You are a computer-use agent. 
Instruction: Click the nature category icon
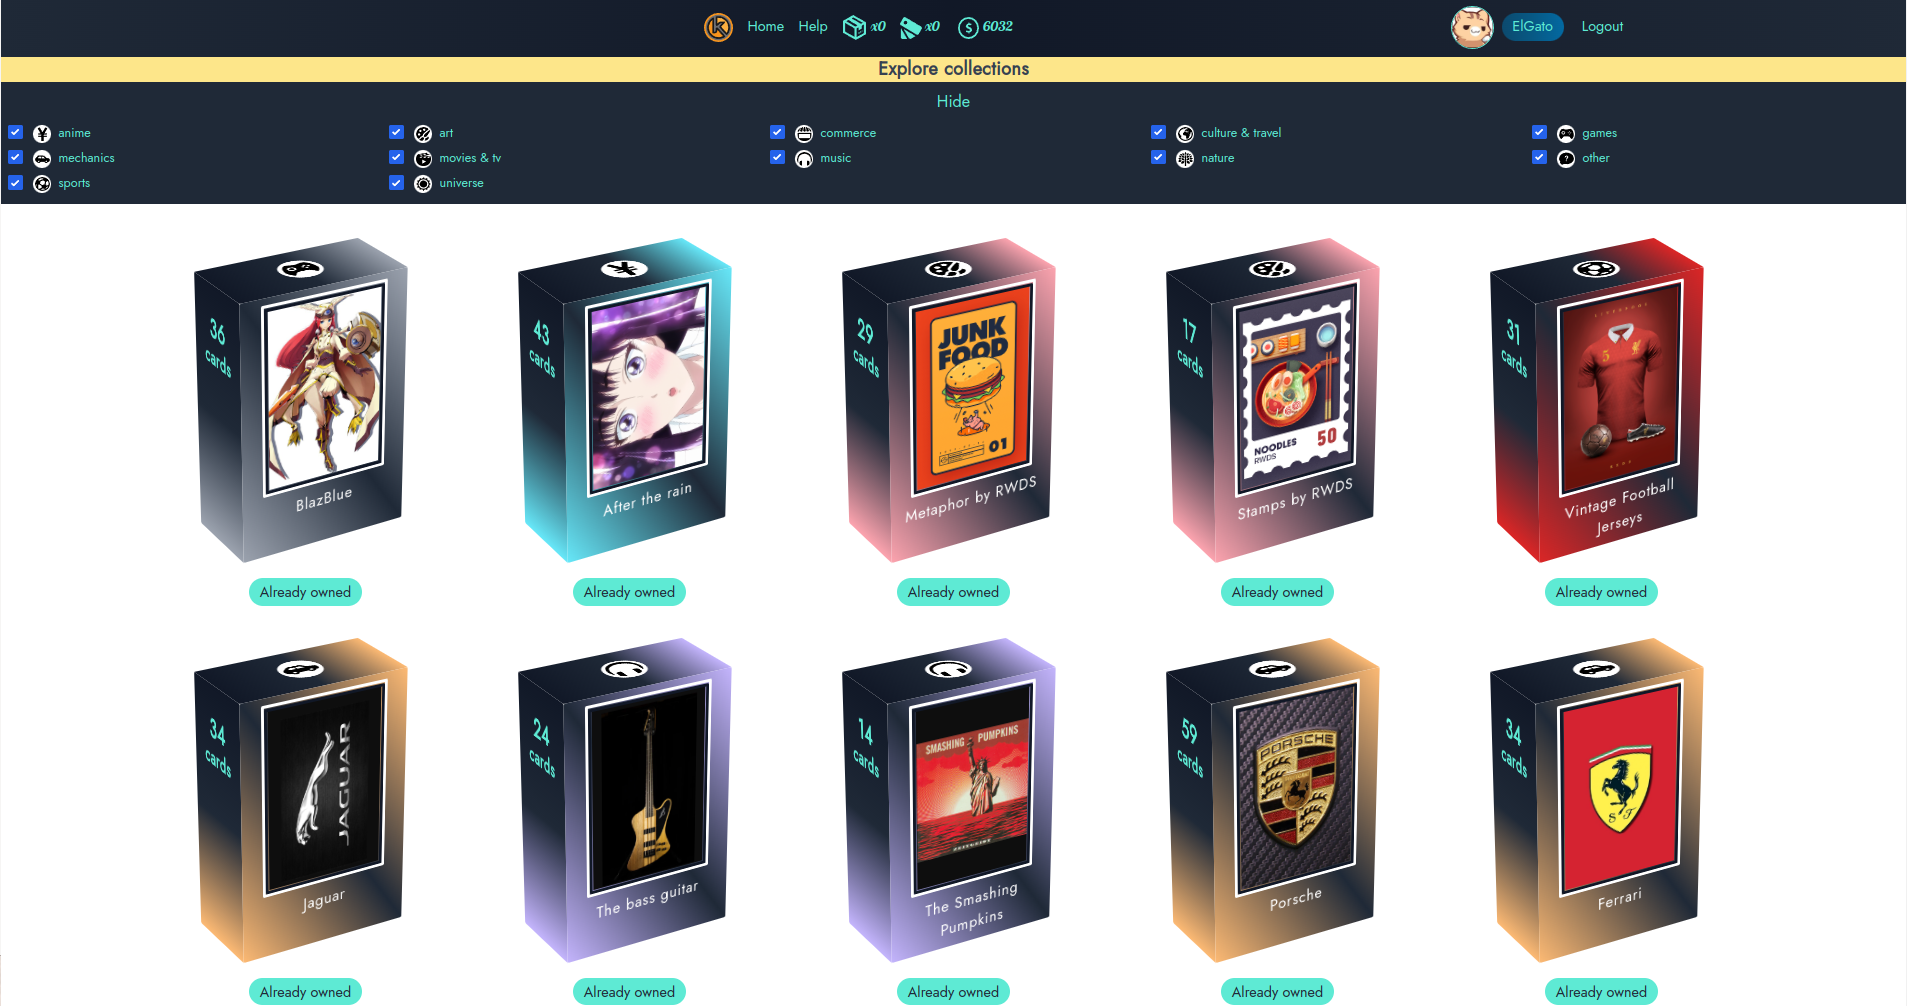point(1185,158)
